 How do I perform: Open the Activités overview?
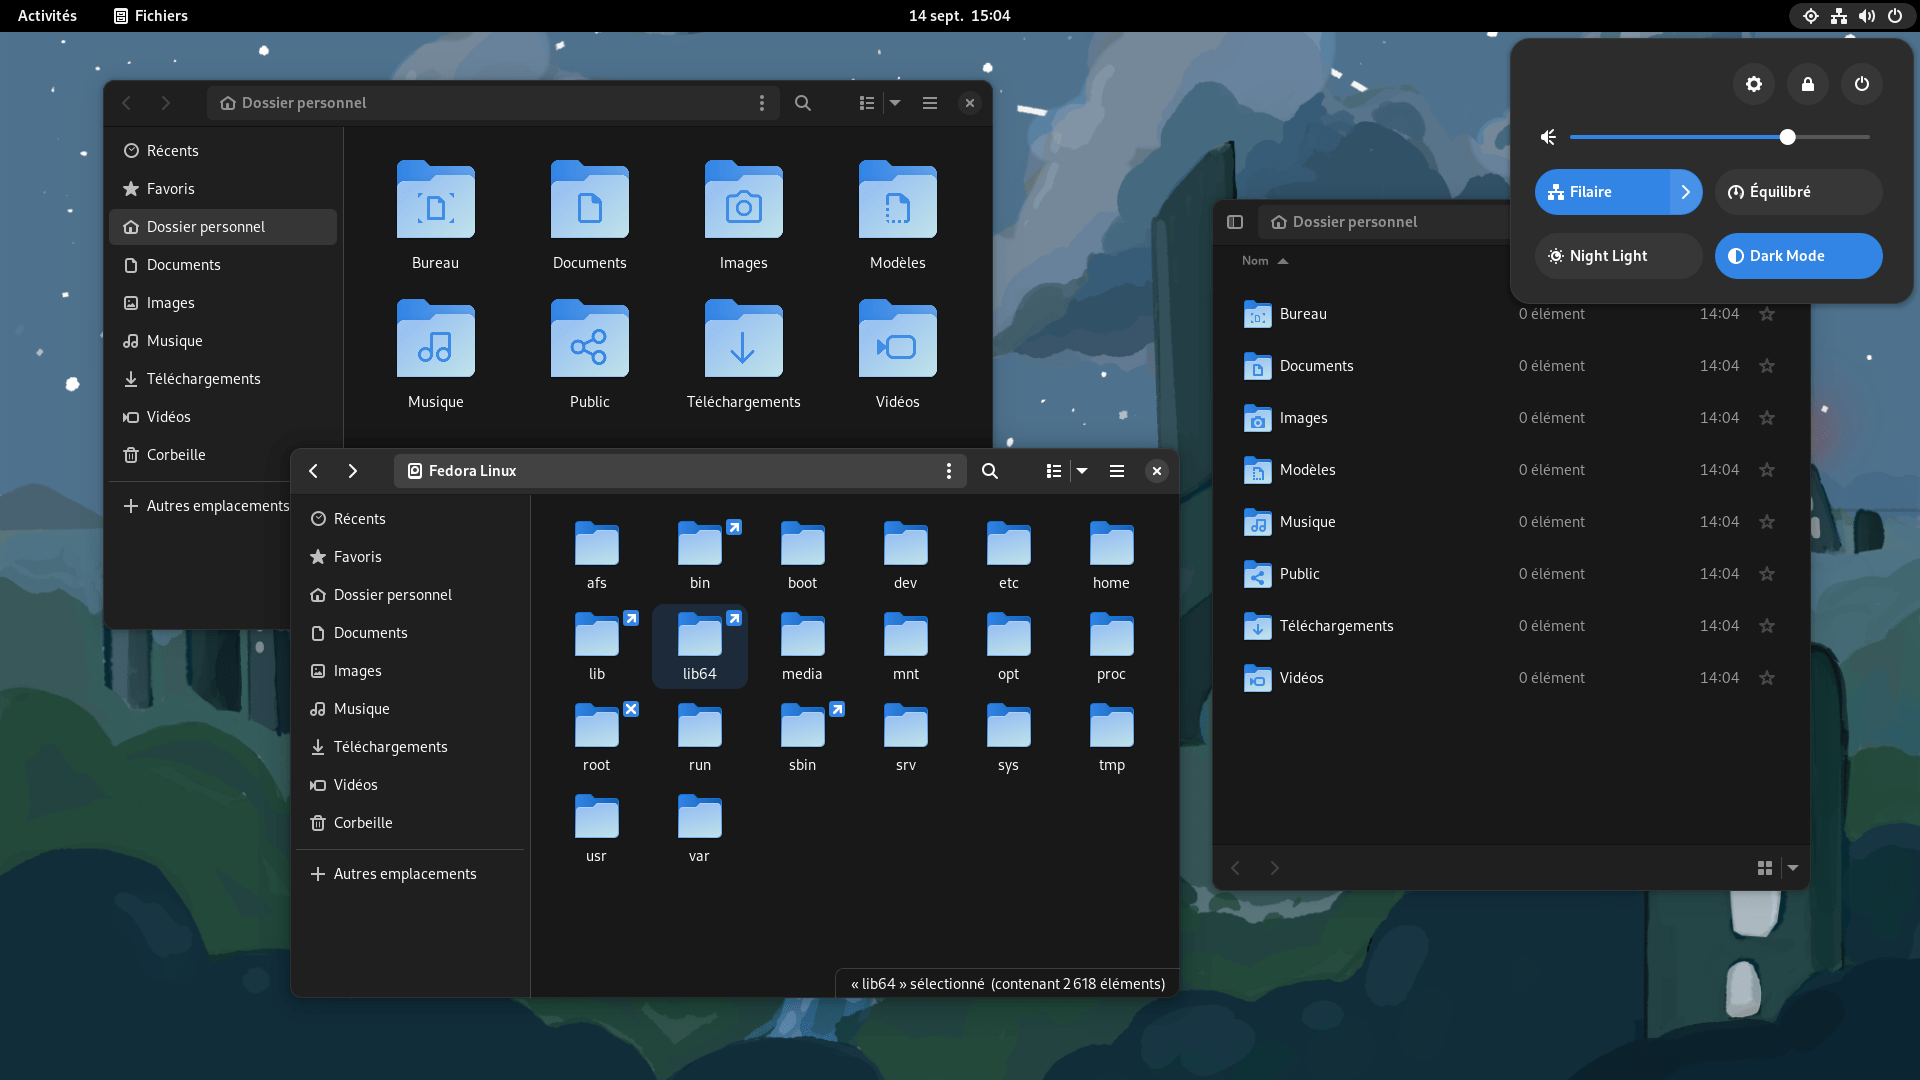pyautogui.click(x=45, y=16)
